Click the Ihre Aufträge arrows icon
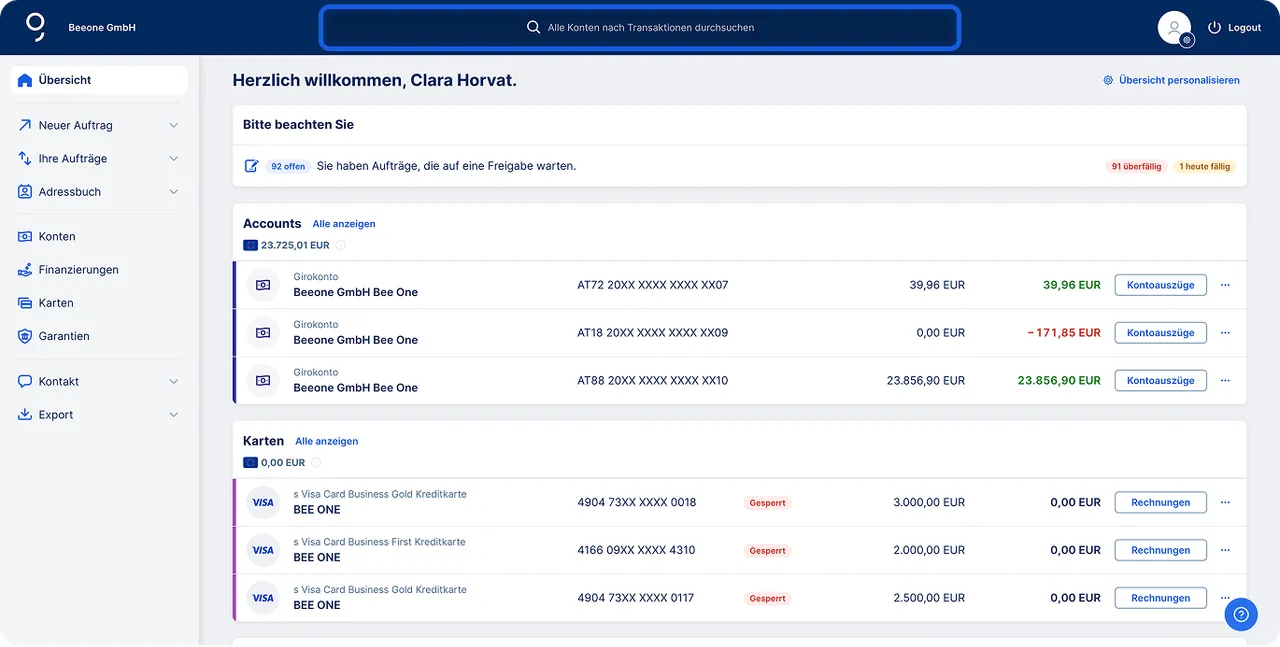 click(25, 158)
